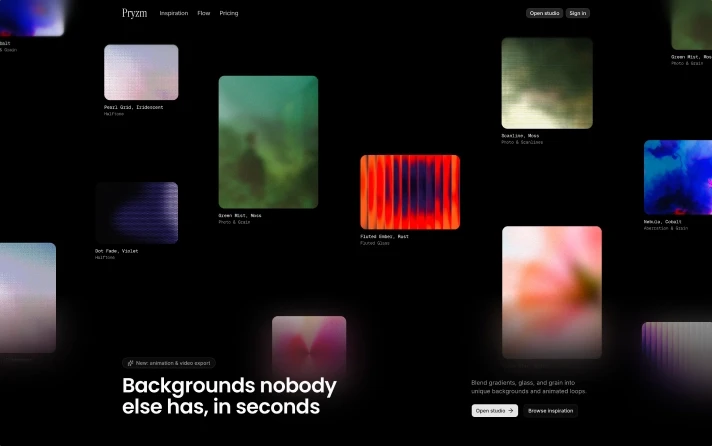
Task: Select the 'Fluted Ember, Rust' caption
Action: [x=385, y=236]
